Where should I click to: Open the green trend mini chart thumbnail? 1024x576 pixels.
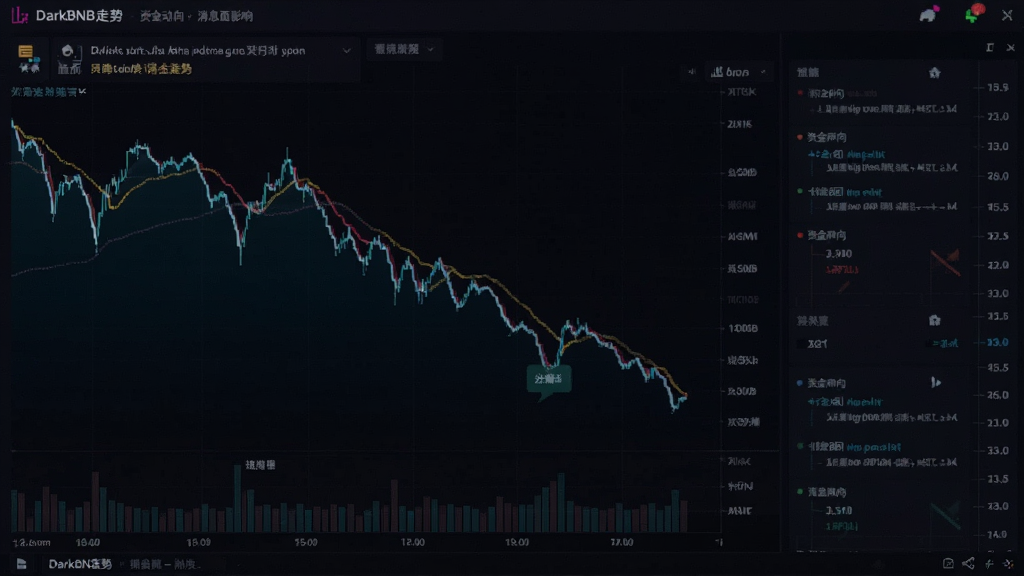[x=945, y=515]
